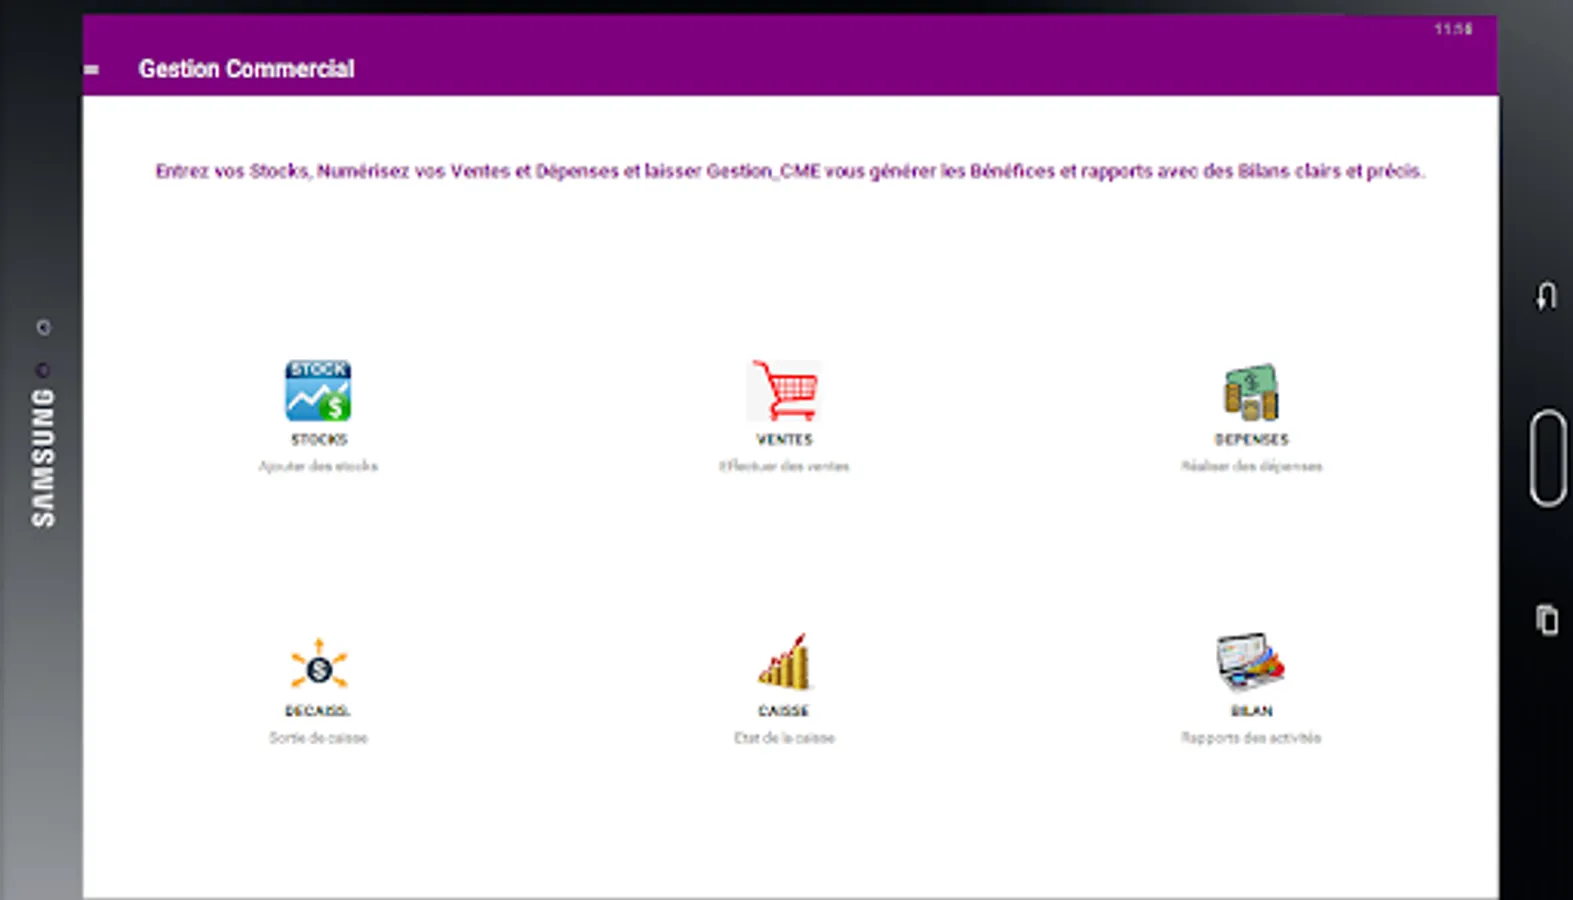This screenshot has width=1573, height=900.
Task: Open the DEPENSES money icon
Action: (1251, 391)
